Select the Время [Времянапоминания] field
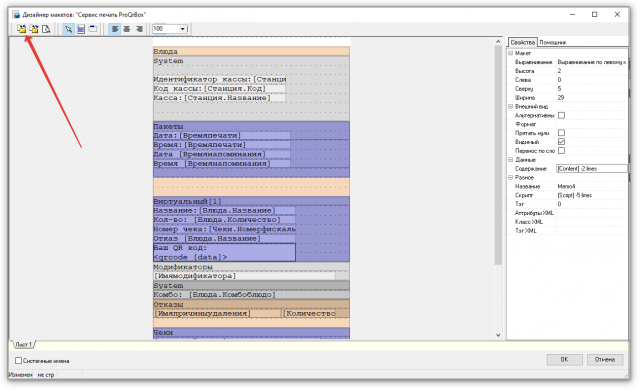The height and width of the screenshot is (392, 640). pos(222,164)
